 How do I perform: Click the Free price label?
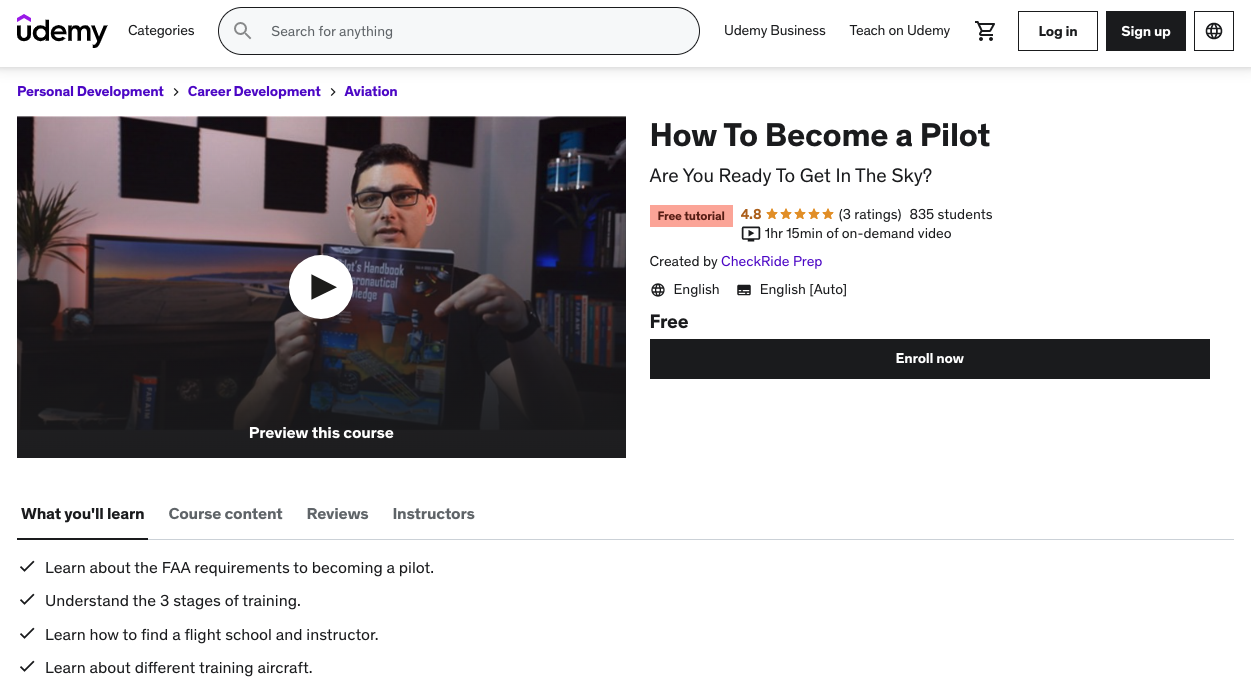tap(669, 322)
